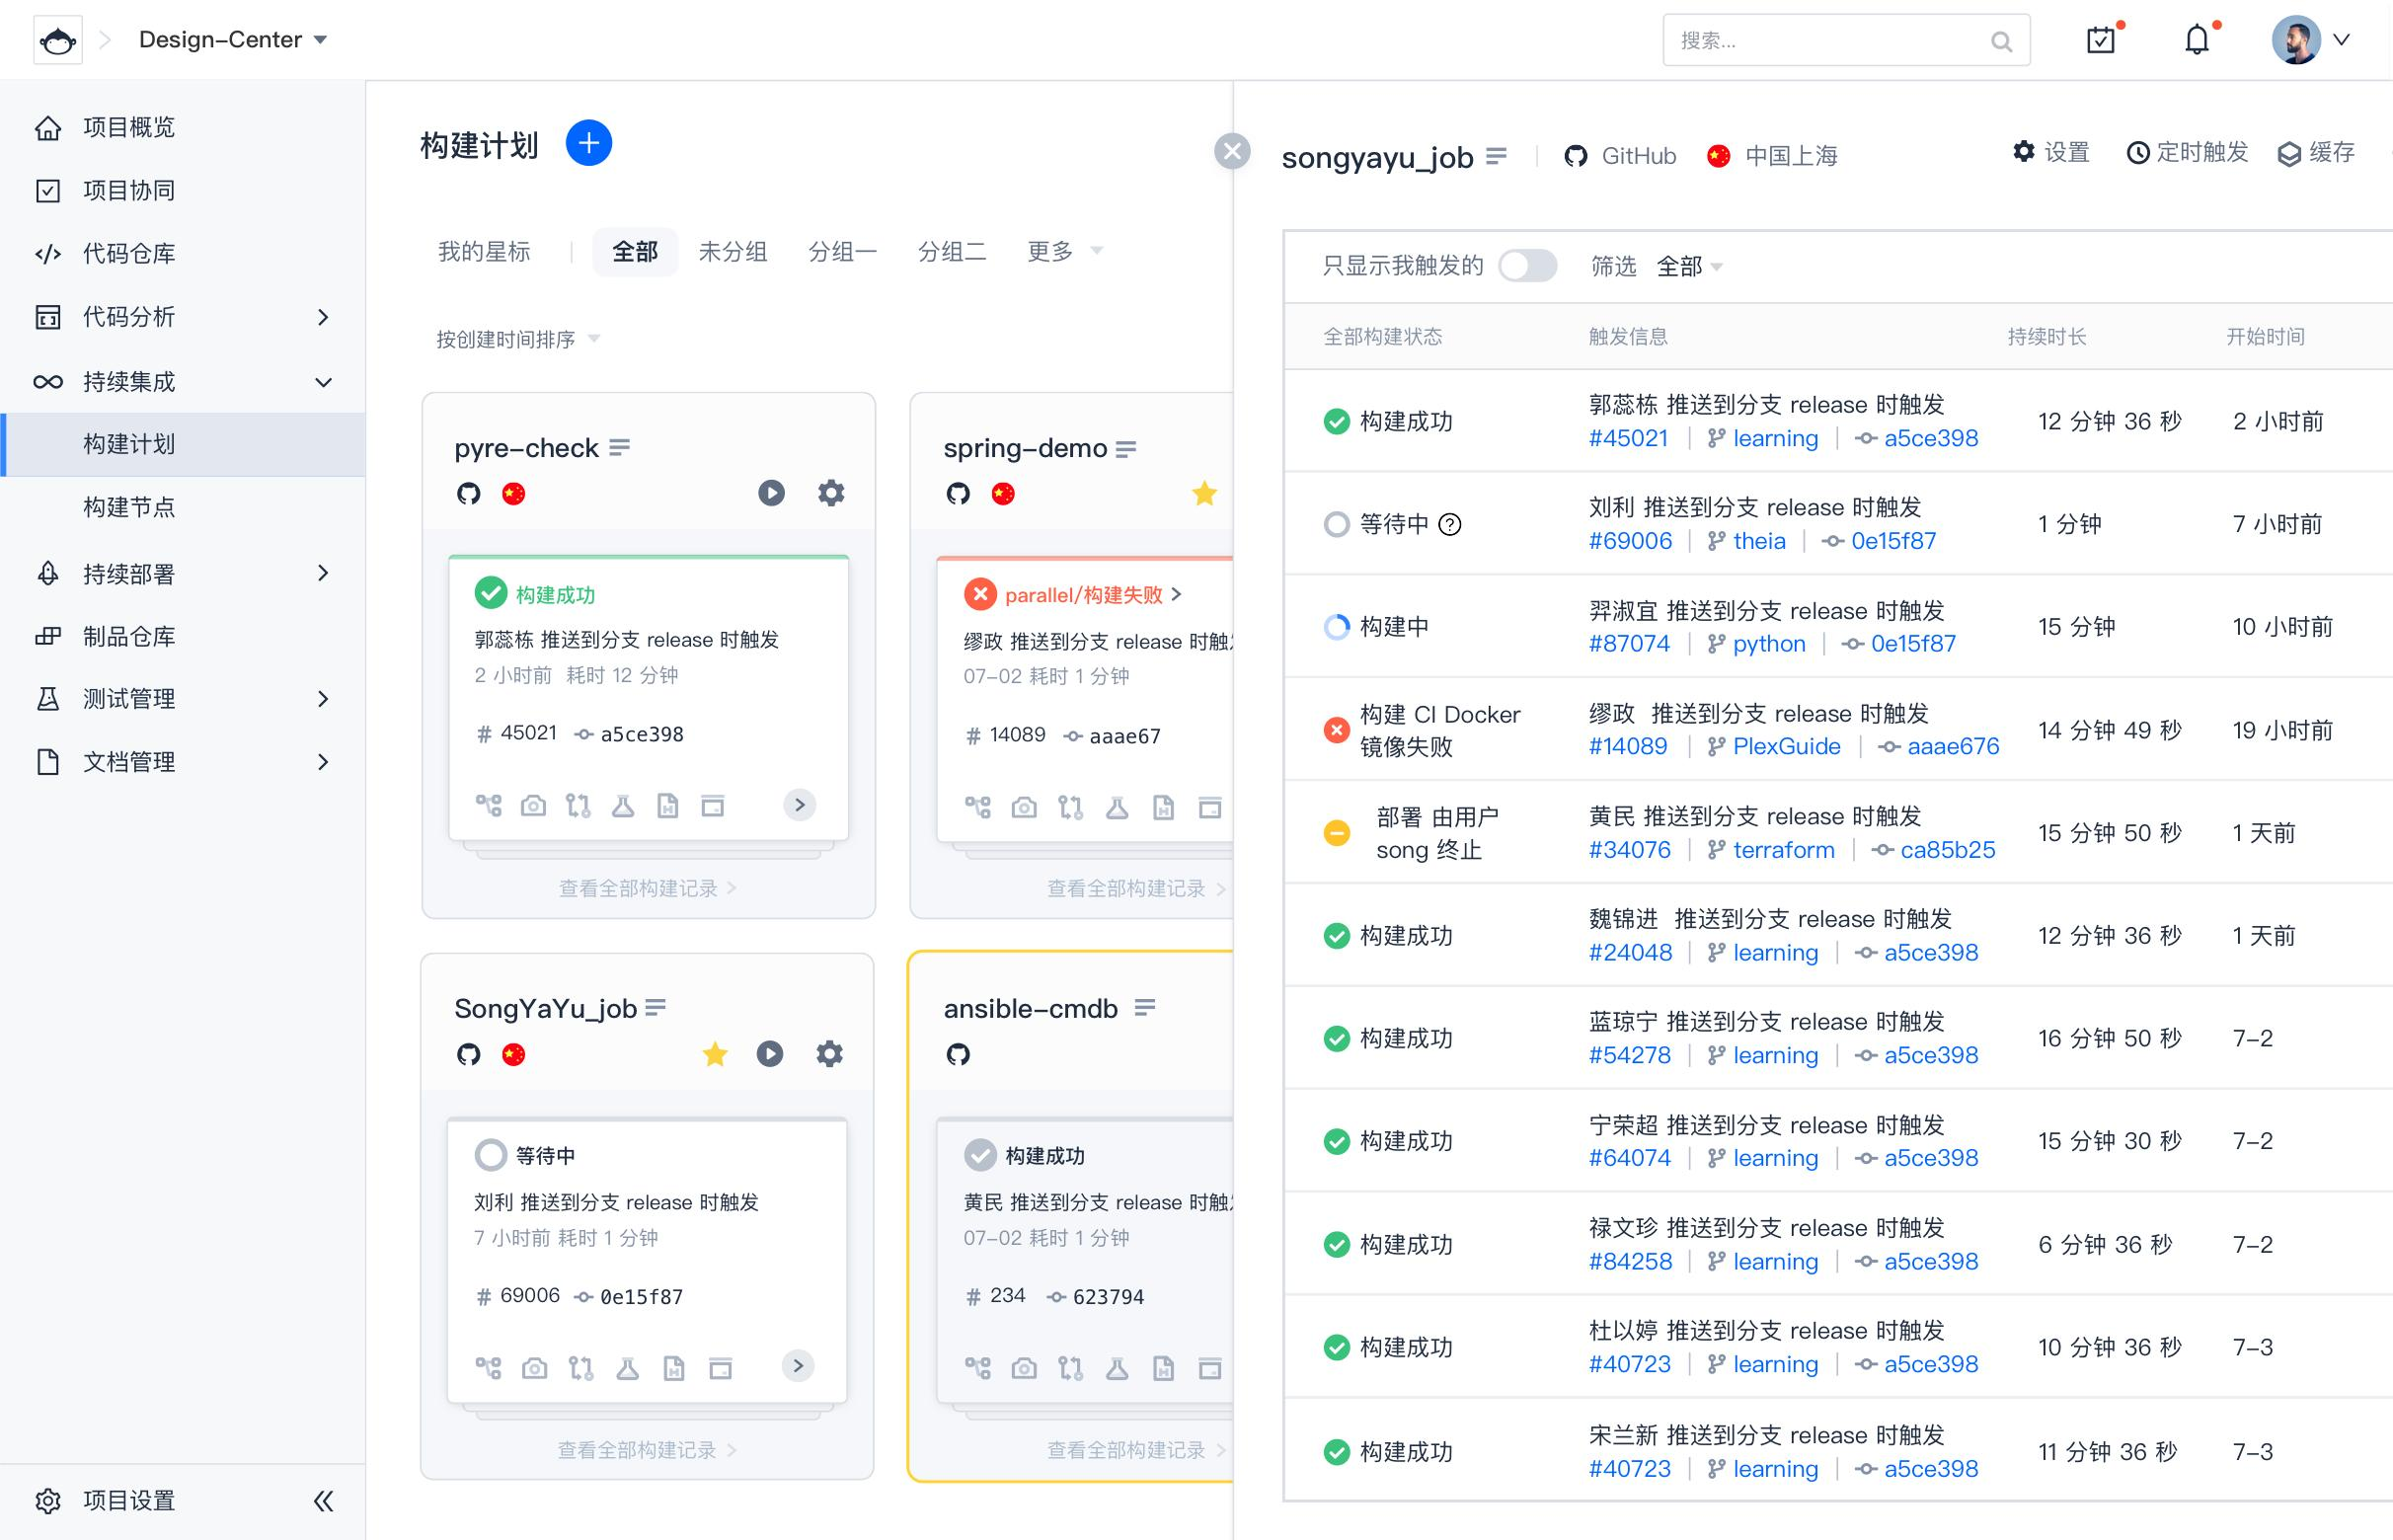The width and height of the screenshot is (2393, 1540).
Task: Click the help icon beside 等待中 status
Action: [x=1450, y=524]
